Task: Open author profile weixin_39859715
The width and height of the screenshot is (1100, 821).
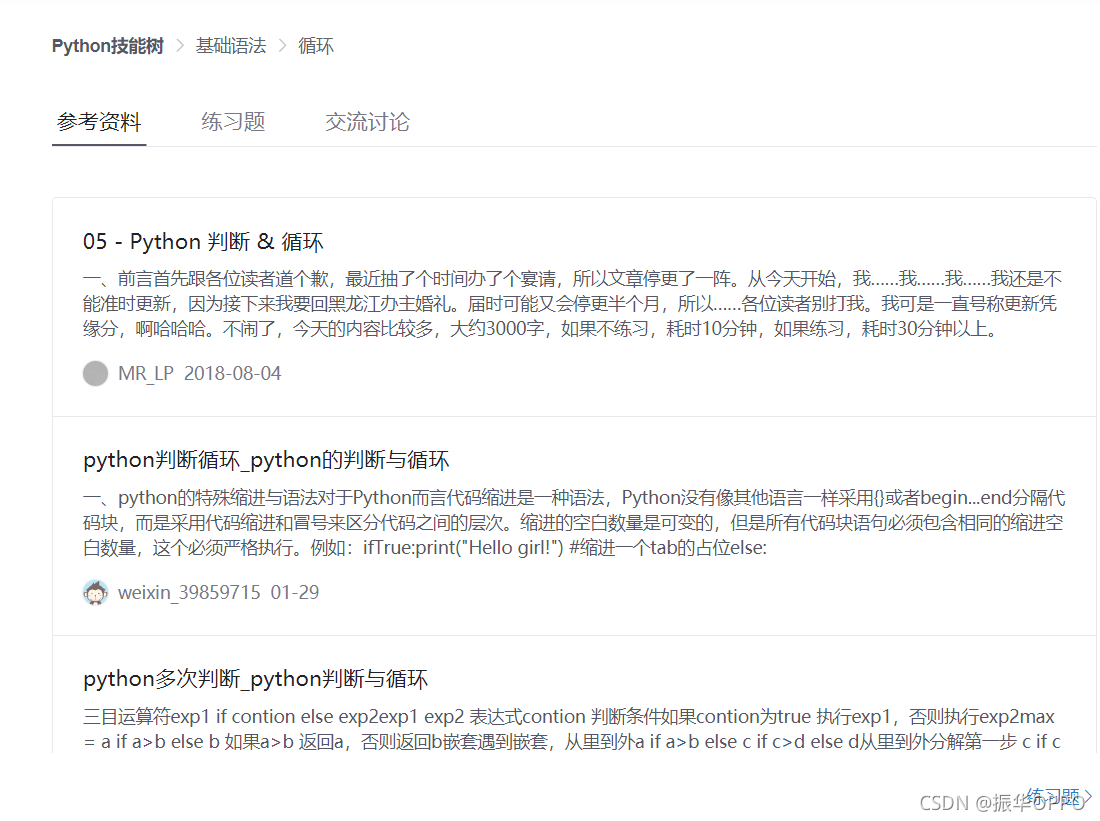Action: coord(189,592)
